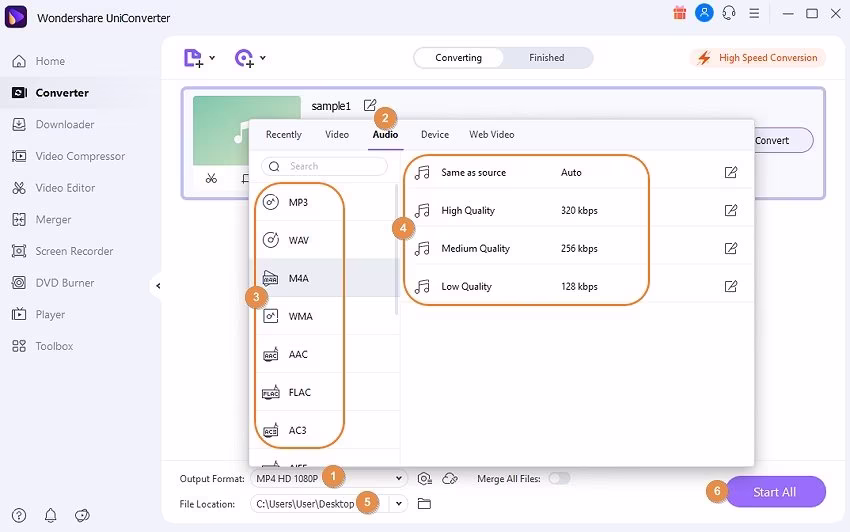Screen dimensions: 850x532
Task: Click the sample1 file name text
Action: (331, 106)
